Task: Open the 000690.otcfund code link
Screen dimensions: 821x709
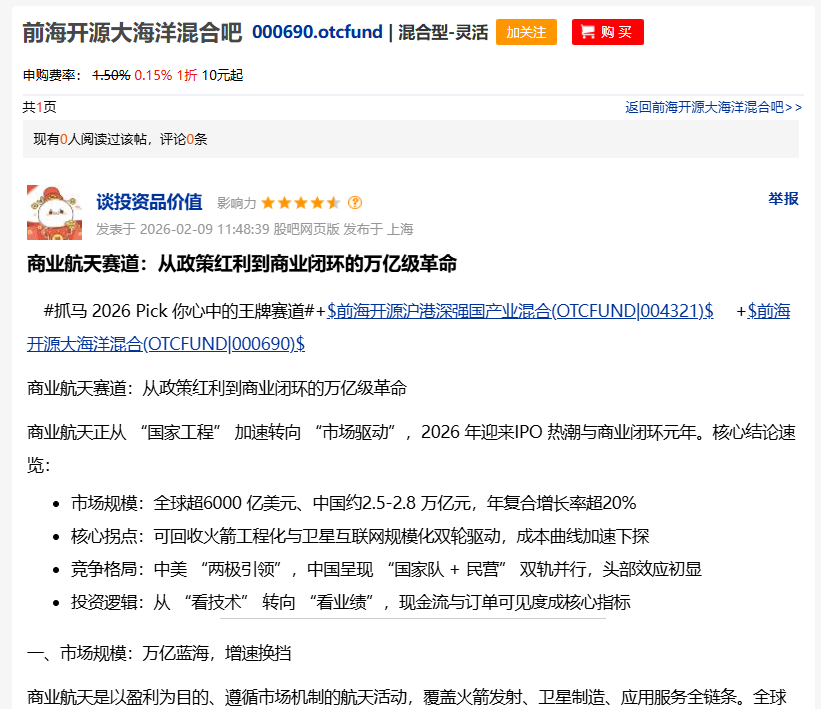Action: (317, 32)
